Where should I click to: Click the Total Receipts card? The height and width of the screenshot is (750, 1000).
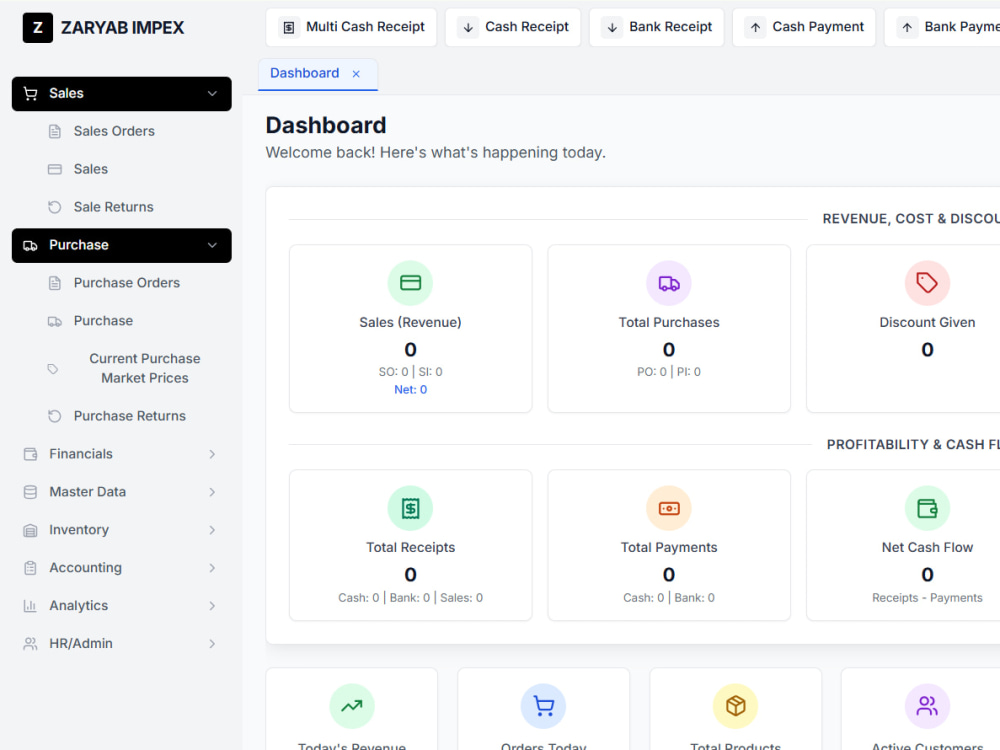(x=411, y=545)
